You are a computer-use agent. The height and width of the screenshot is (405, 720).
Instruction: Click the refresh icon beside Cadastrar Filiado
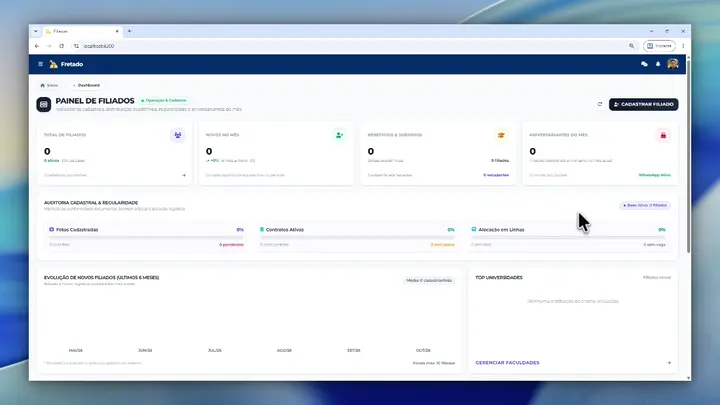(600, 104)
